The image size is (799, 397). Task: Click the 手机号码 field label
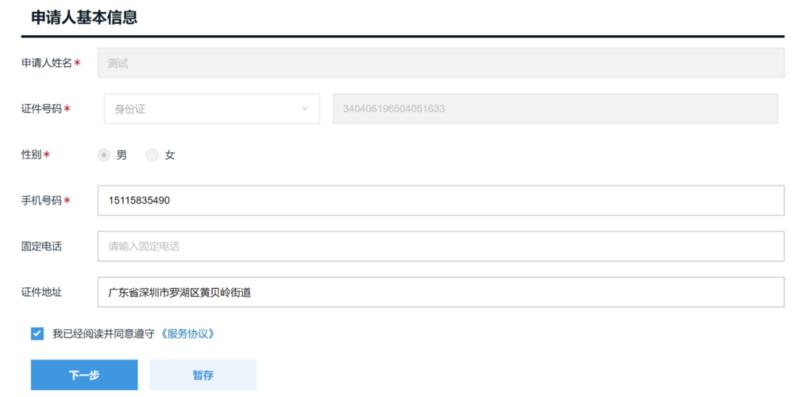(41, 200)
